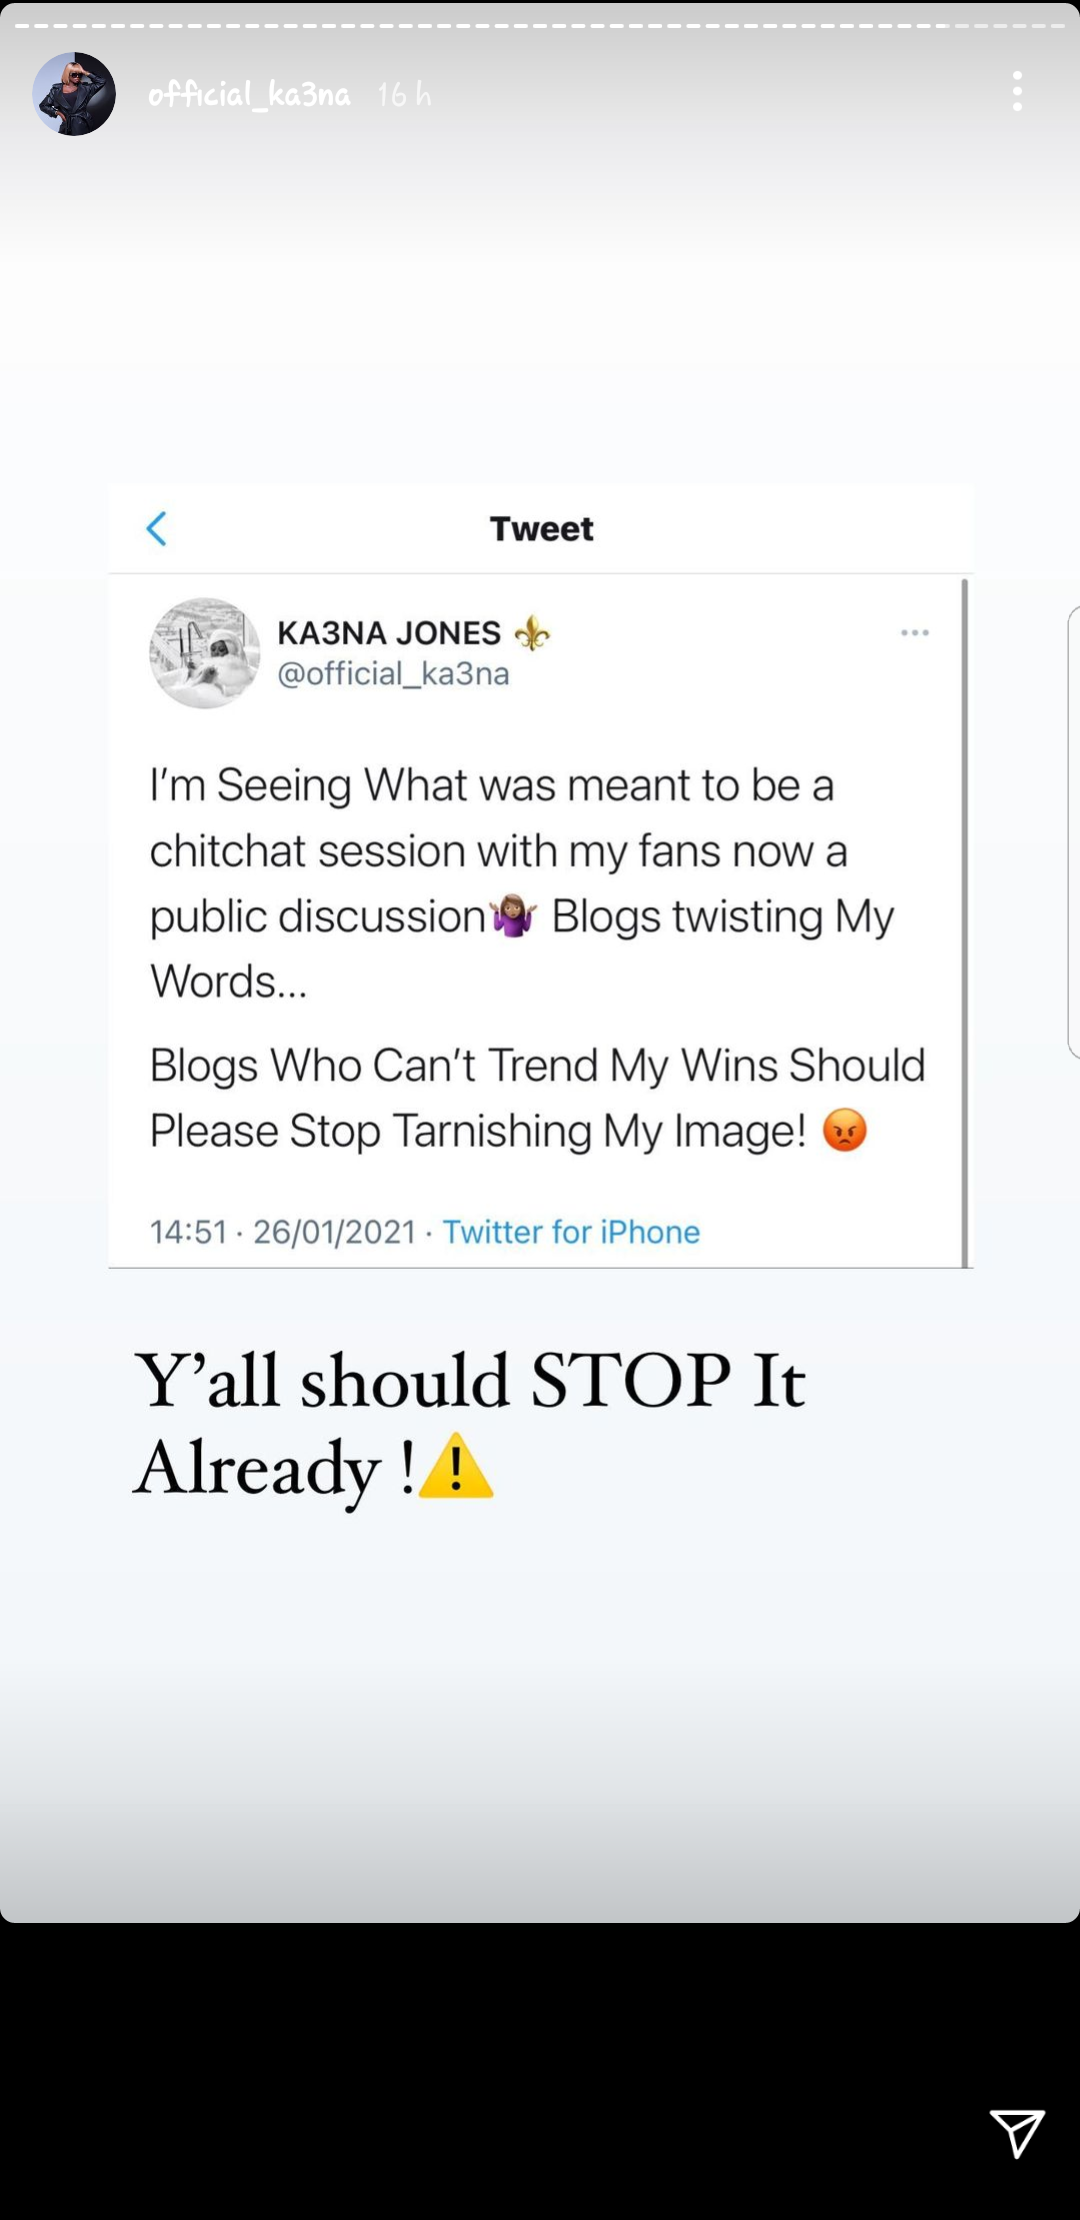
Task: Open the three-dot story options menu
Action: click(x=1017, y=92)
